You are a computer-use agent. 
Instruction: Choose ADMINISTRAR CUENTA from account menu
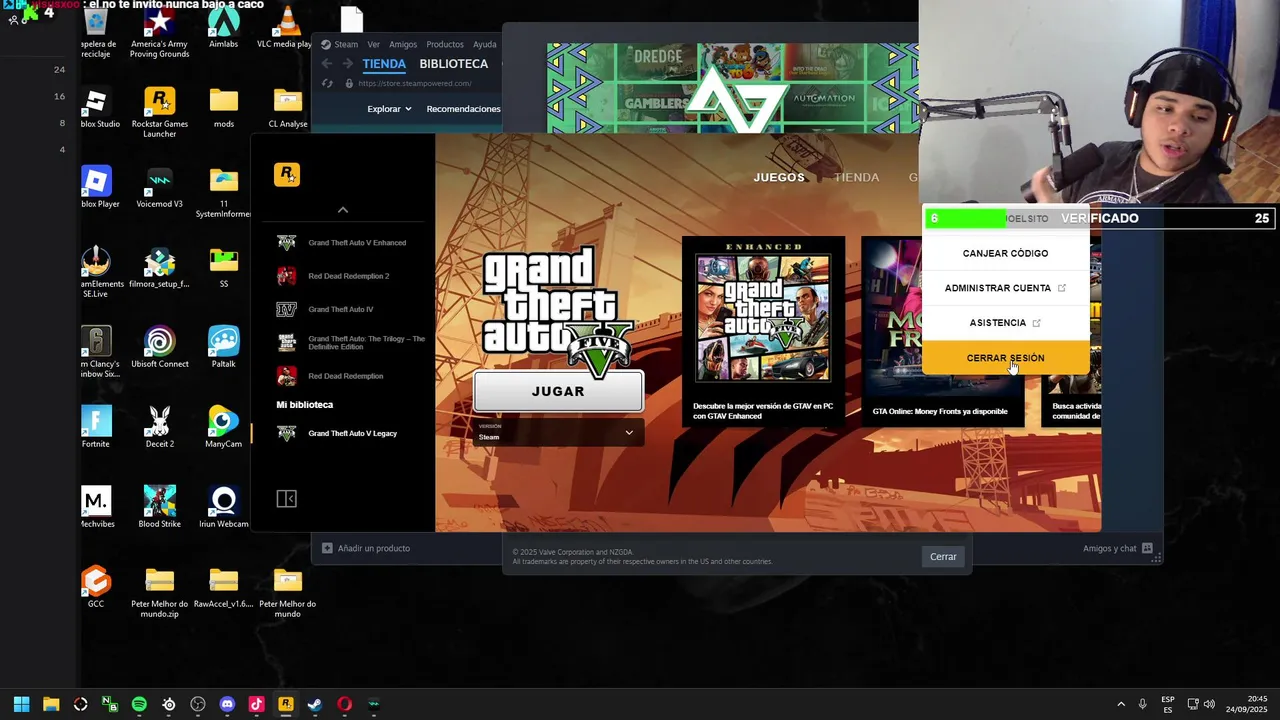(x=1005, y=288)
